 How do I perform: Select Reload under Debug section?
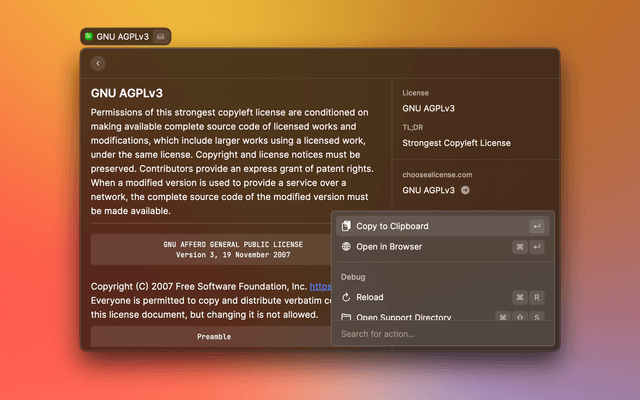coord(369,298)
